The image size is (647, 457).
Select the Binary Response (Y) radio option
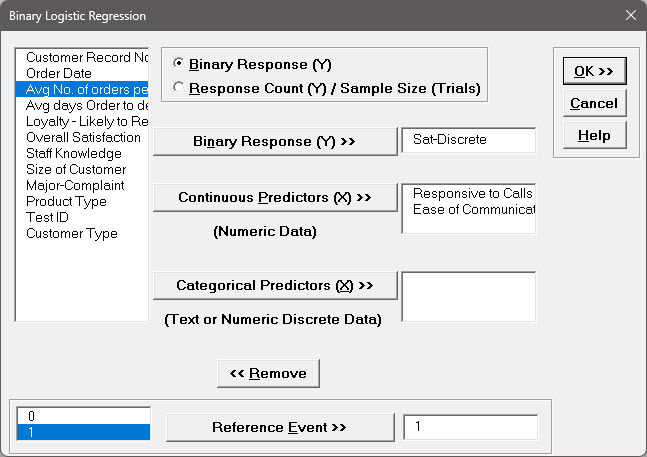pyautogui.click(x=179, y=65)
